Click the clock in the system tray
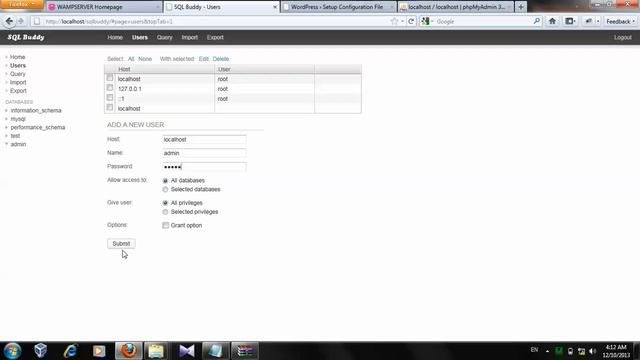This screenshot has height=360, width=640. click(x=616, y=351)
